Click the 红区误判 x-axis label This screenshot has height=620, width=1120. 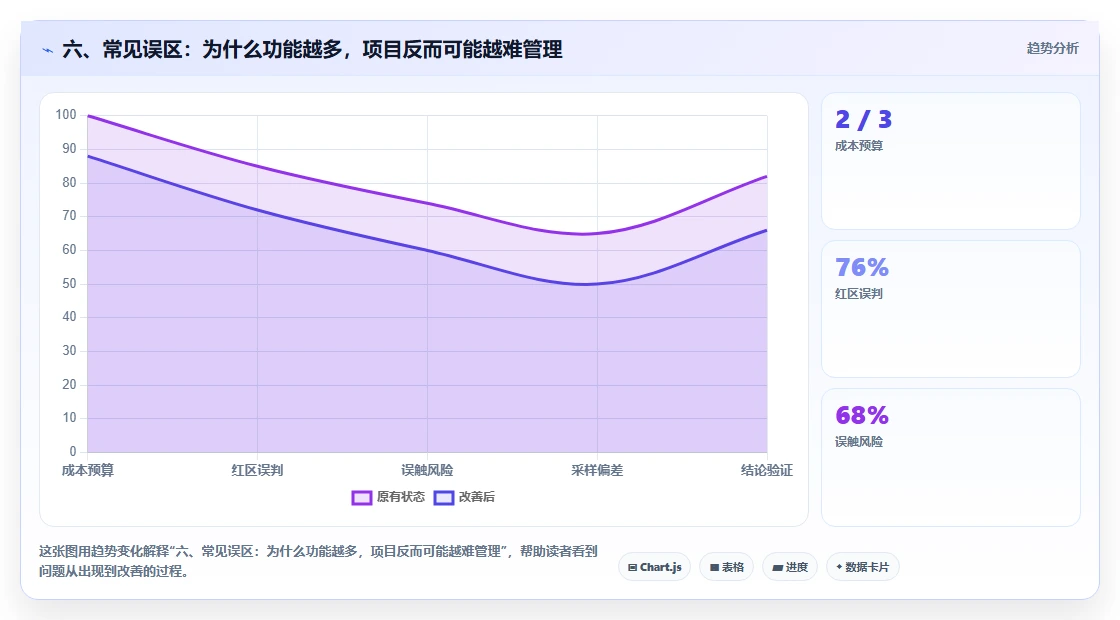[x=257, y=470]
